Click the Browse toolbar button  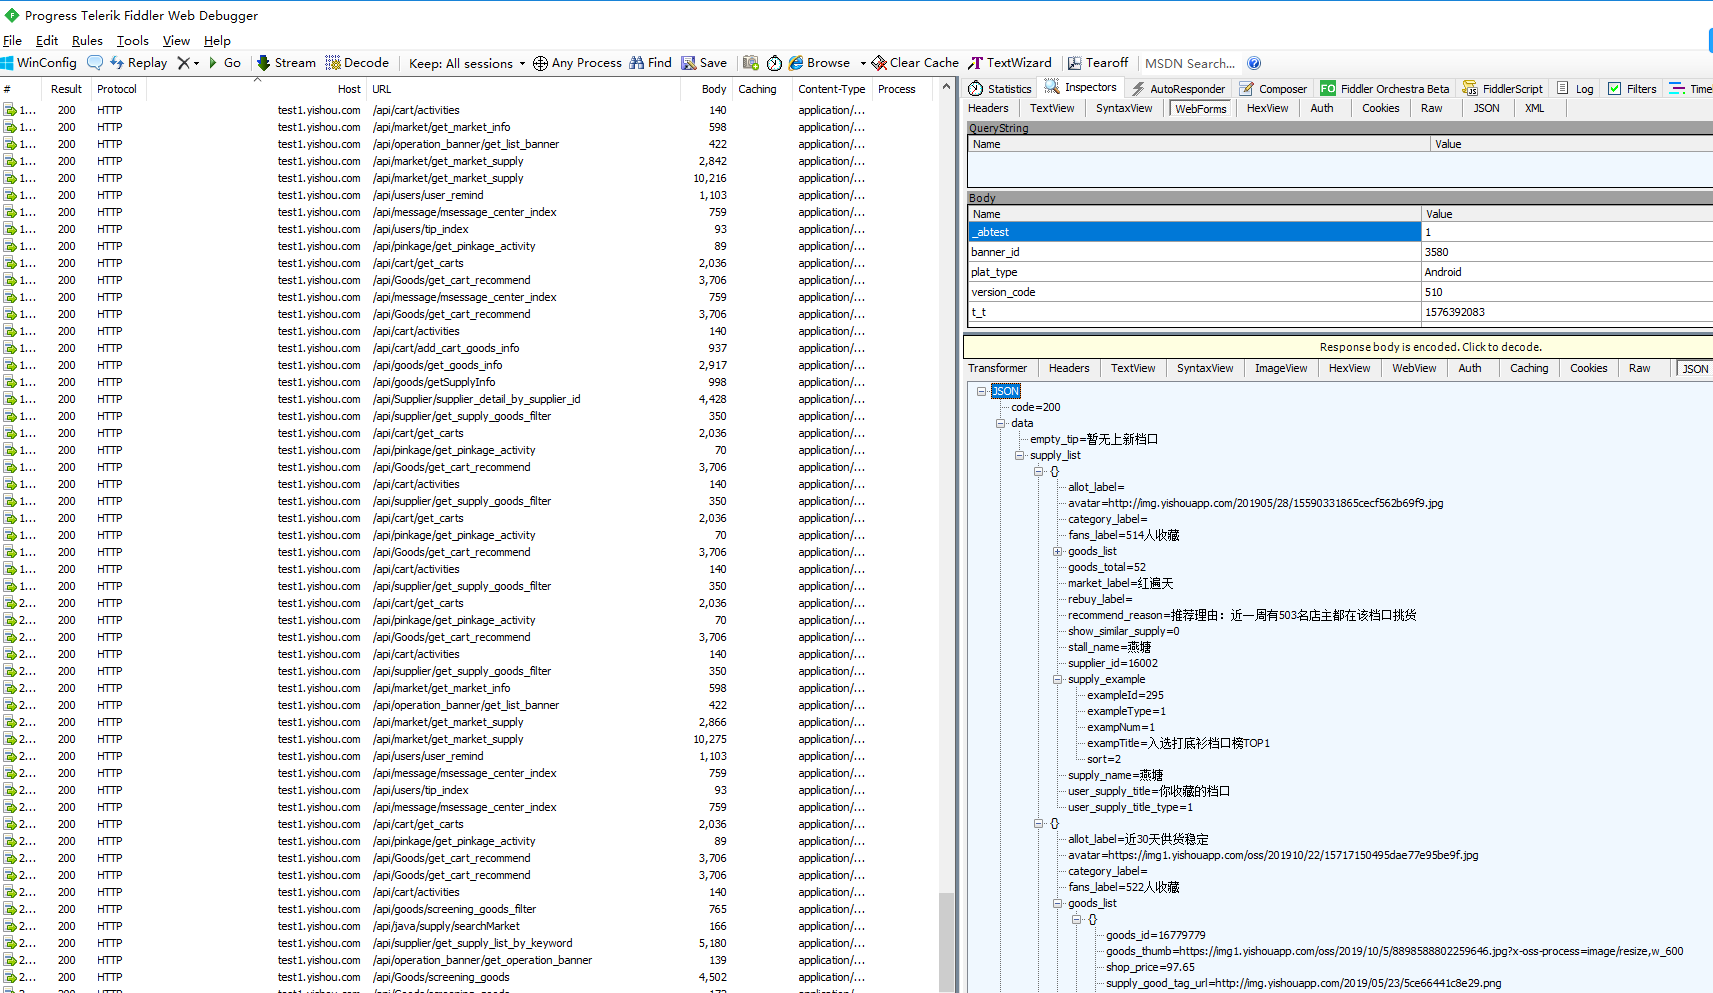tap(819, 63)
